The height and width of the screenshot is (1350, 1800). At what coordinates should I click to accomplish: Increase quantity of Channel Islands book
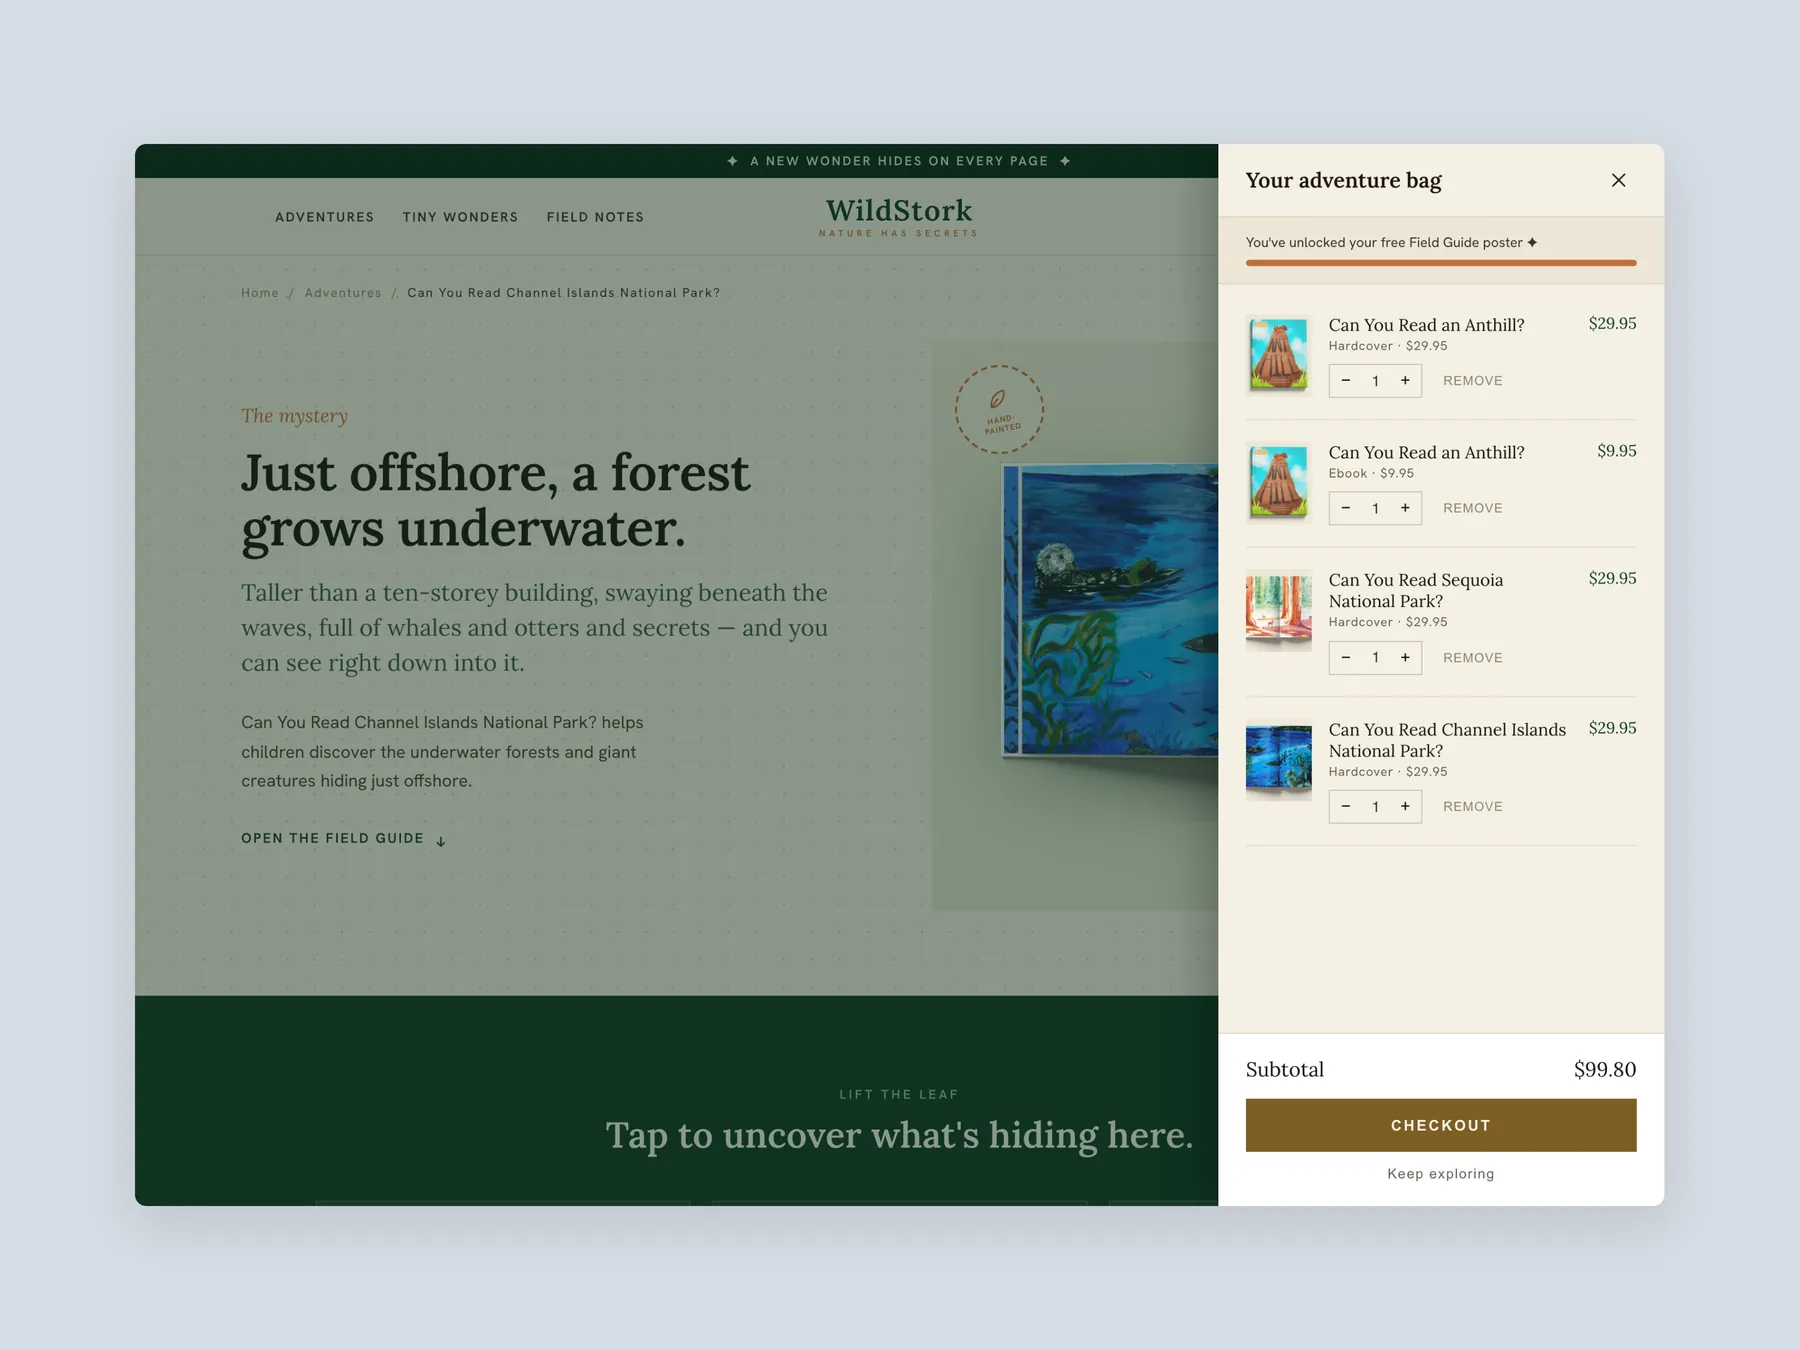click(x=1405, y=807)
